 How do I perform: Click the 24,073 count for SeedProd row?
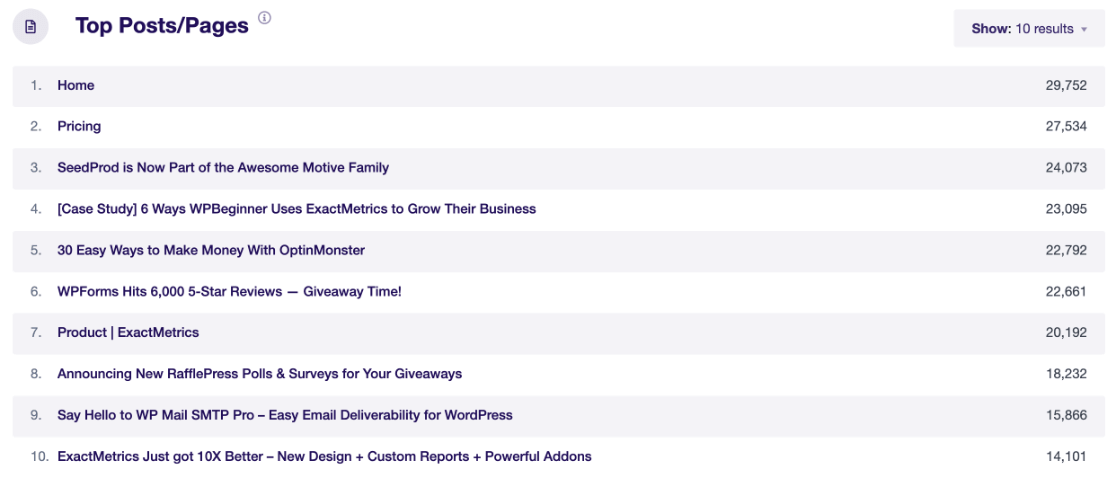[1066, 168]
